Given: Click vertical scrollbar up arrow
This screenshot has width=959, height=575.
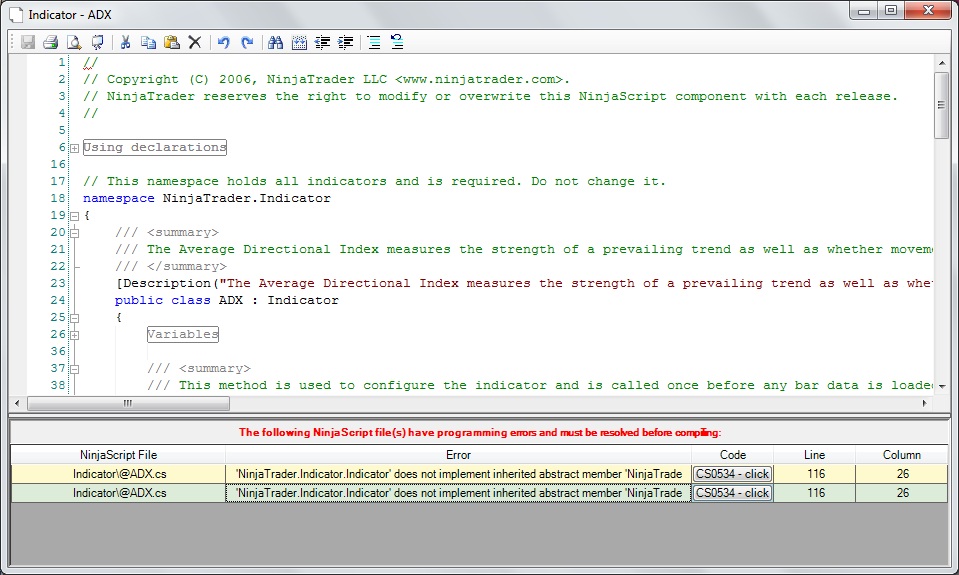Looking at the screenshot, I should click(x=942, y=63).
